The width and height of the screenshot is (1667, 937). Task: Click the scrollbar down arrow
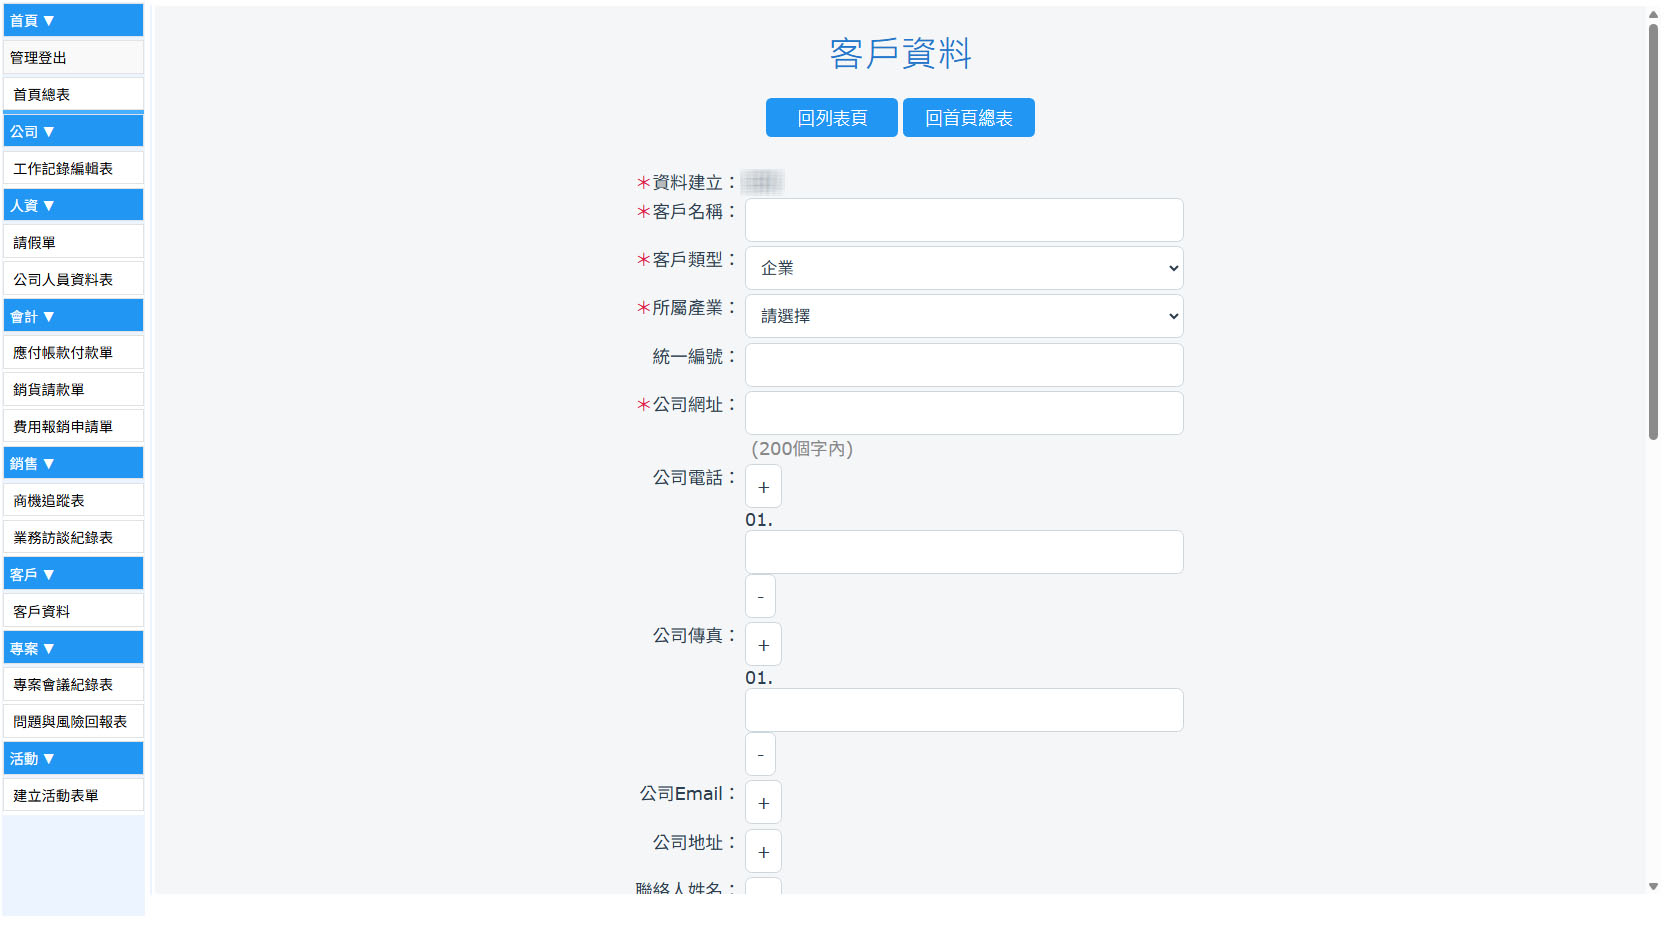(x=1653, y=886)
